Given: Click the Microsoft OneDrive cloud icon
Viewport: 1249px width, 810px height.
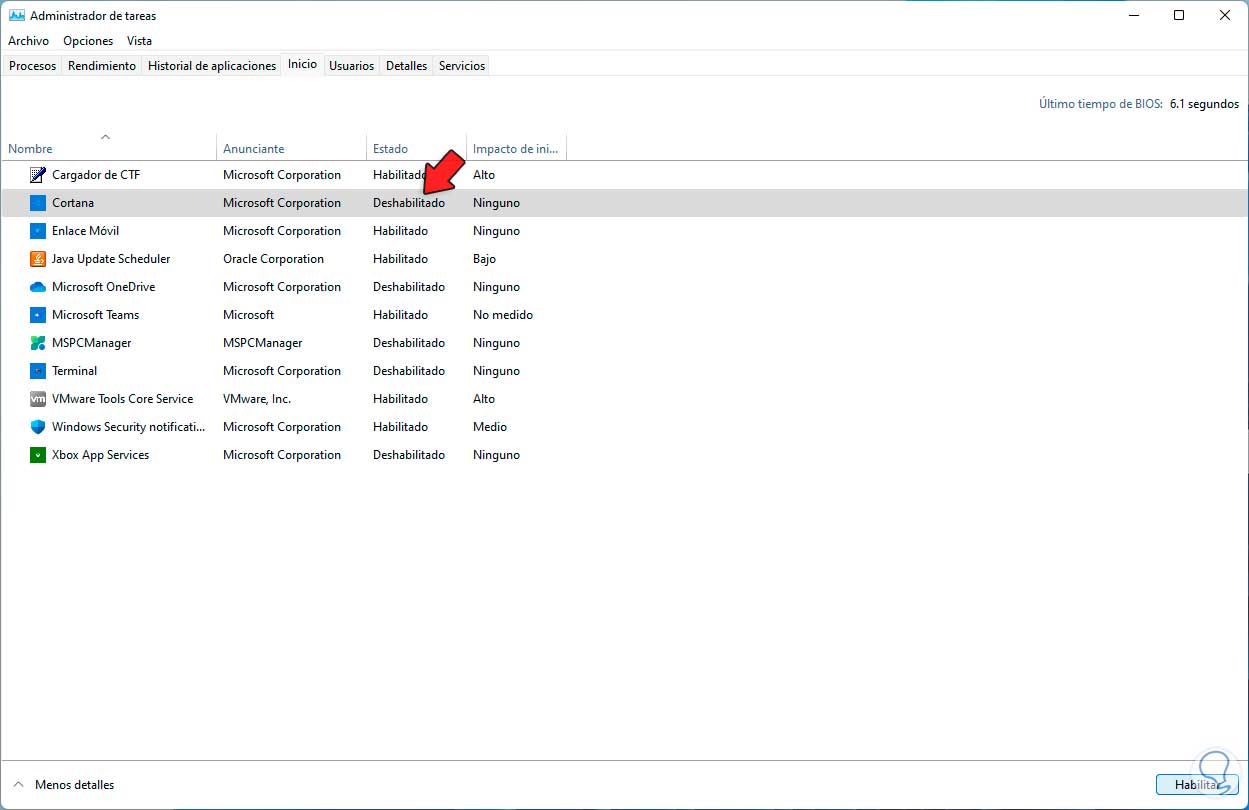Looking at the screenshot, I should (38, 287).
